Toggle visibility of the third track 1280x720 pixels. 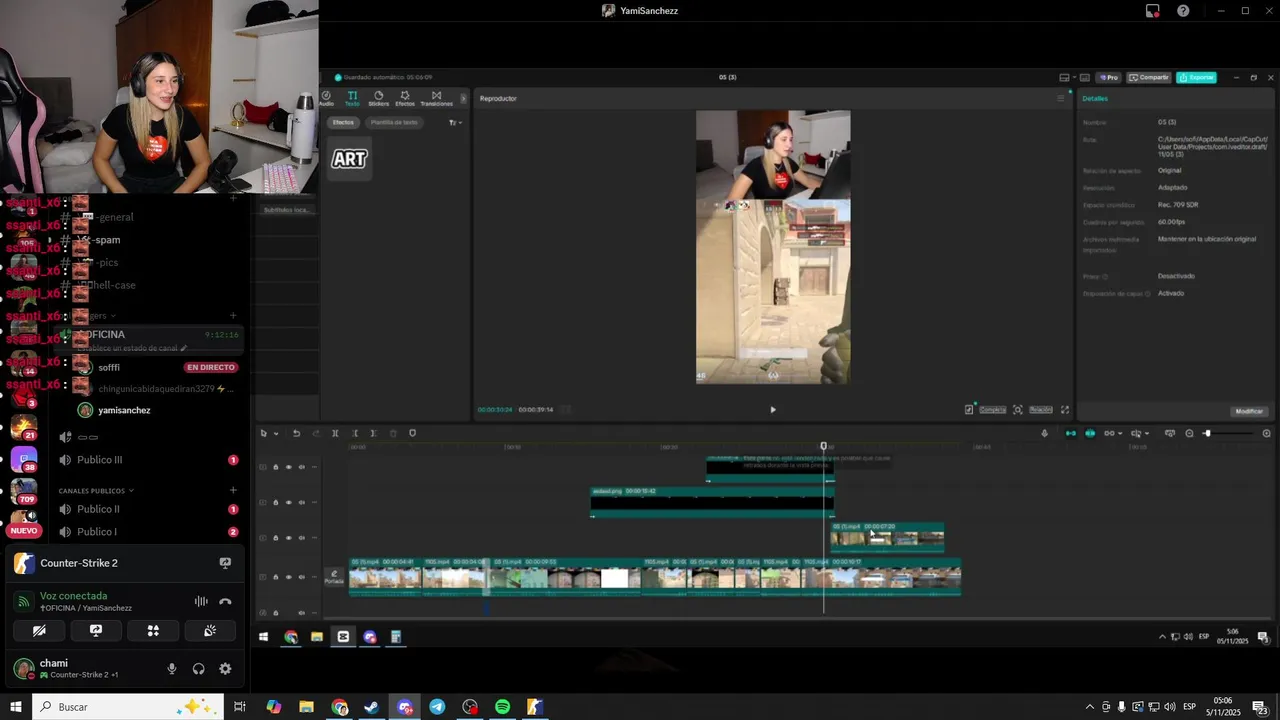tap(289, 538)
